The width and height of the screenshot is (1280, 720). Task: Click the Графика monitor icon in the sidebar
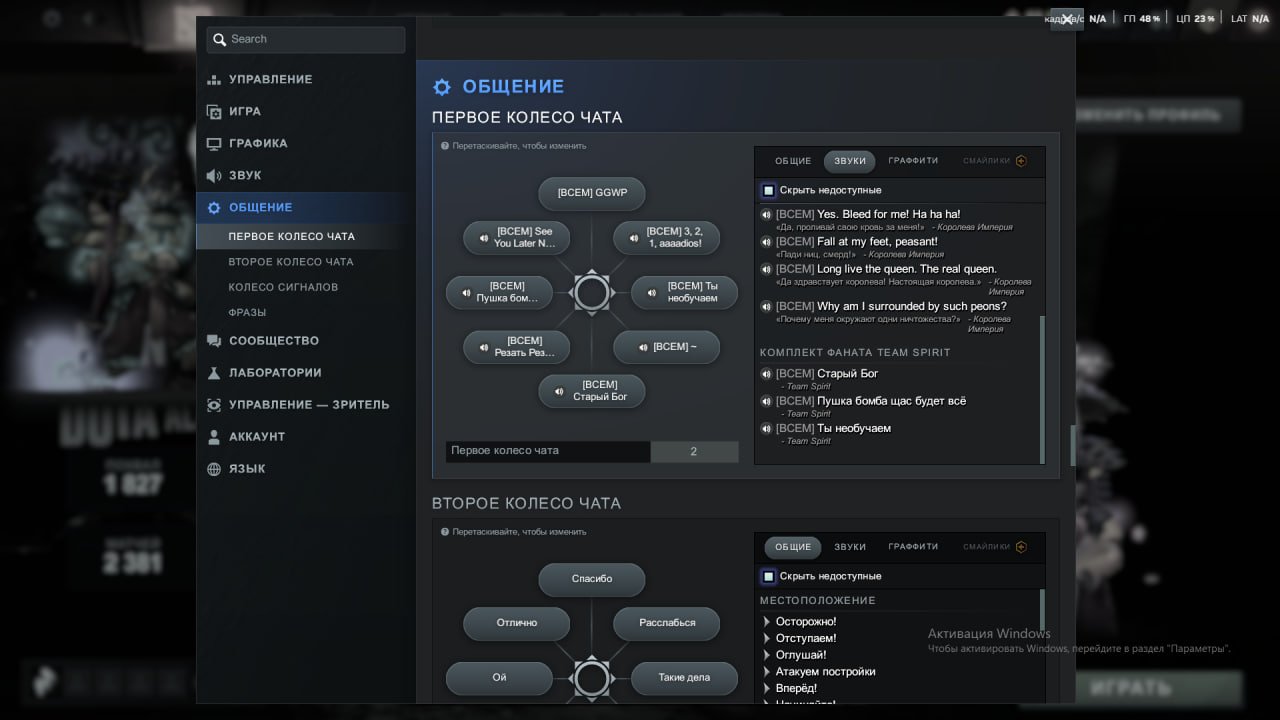click(x=213, y=143)
